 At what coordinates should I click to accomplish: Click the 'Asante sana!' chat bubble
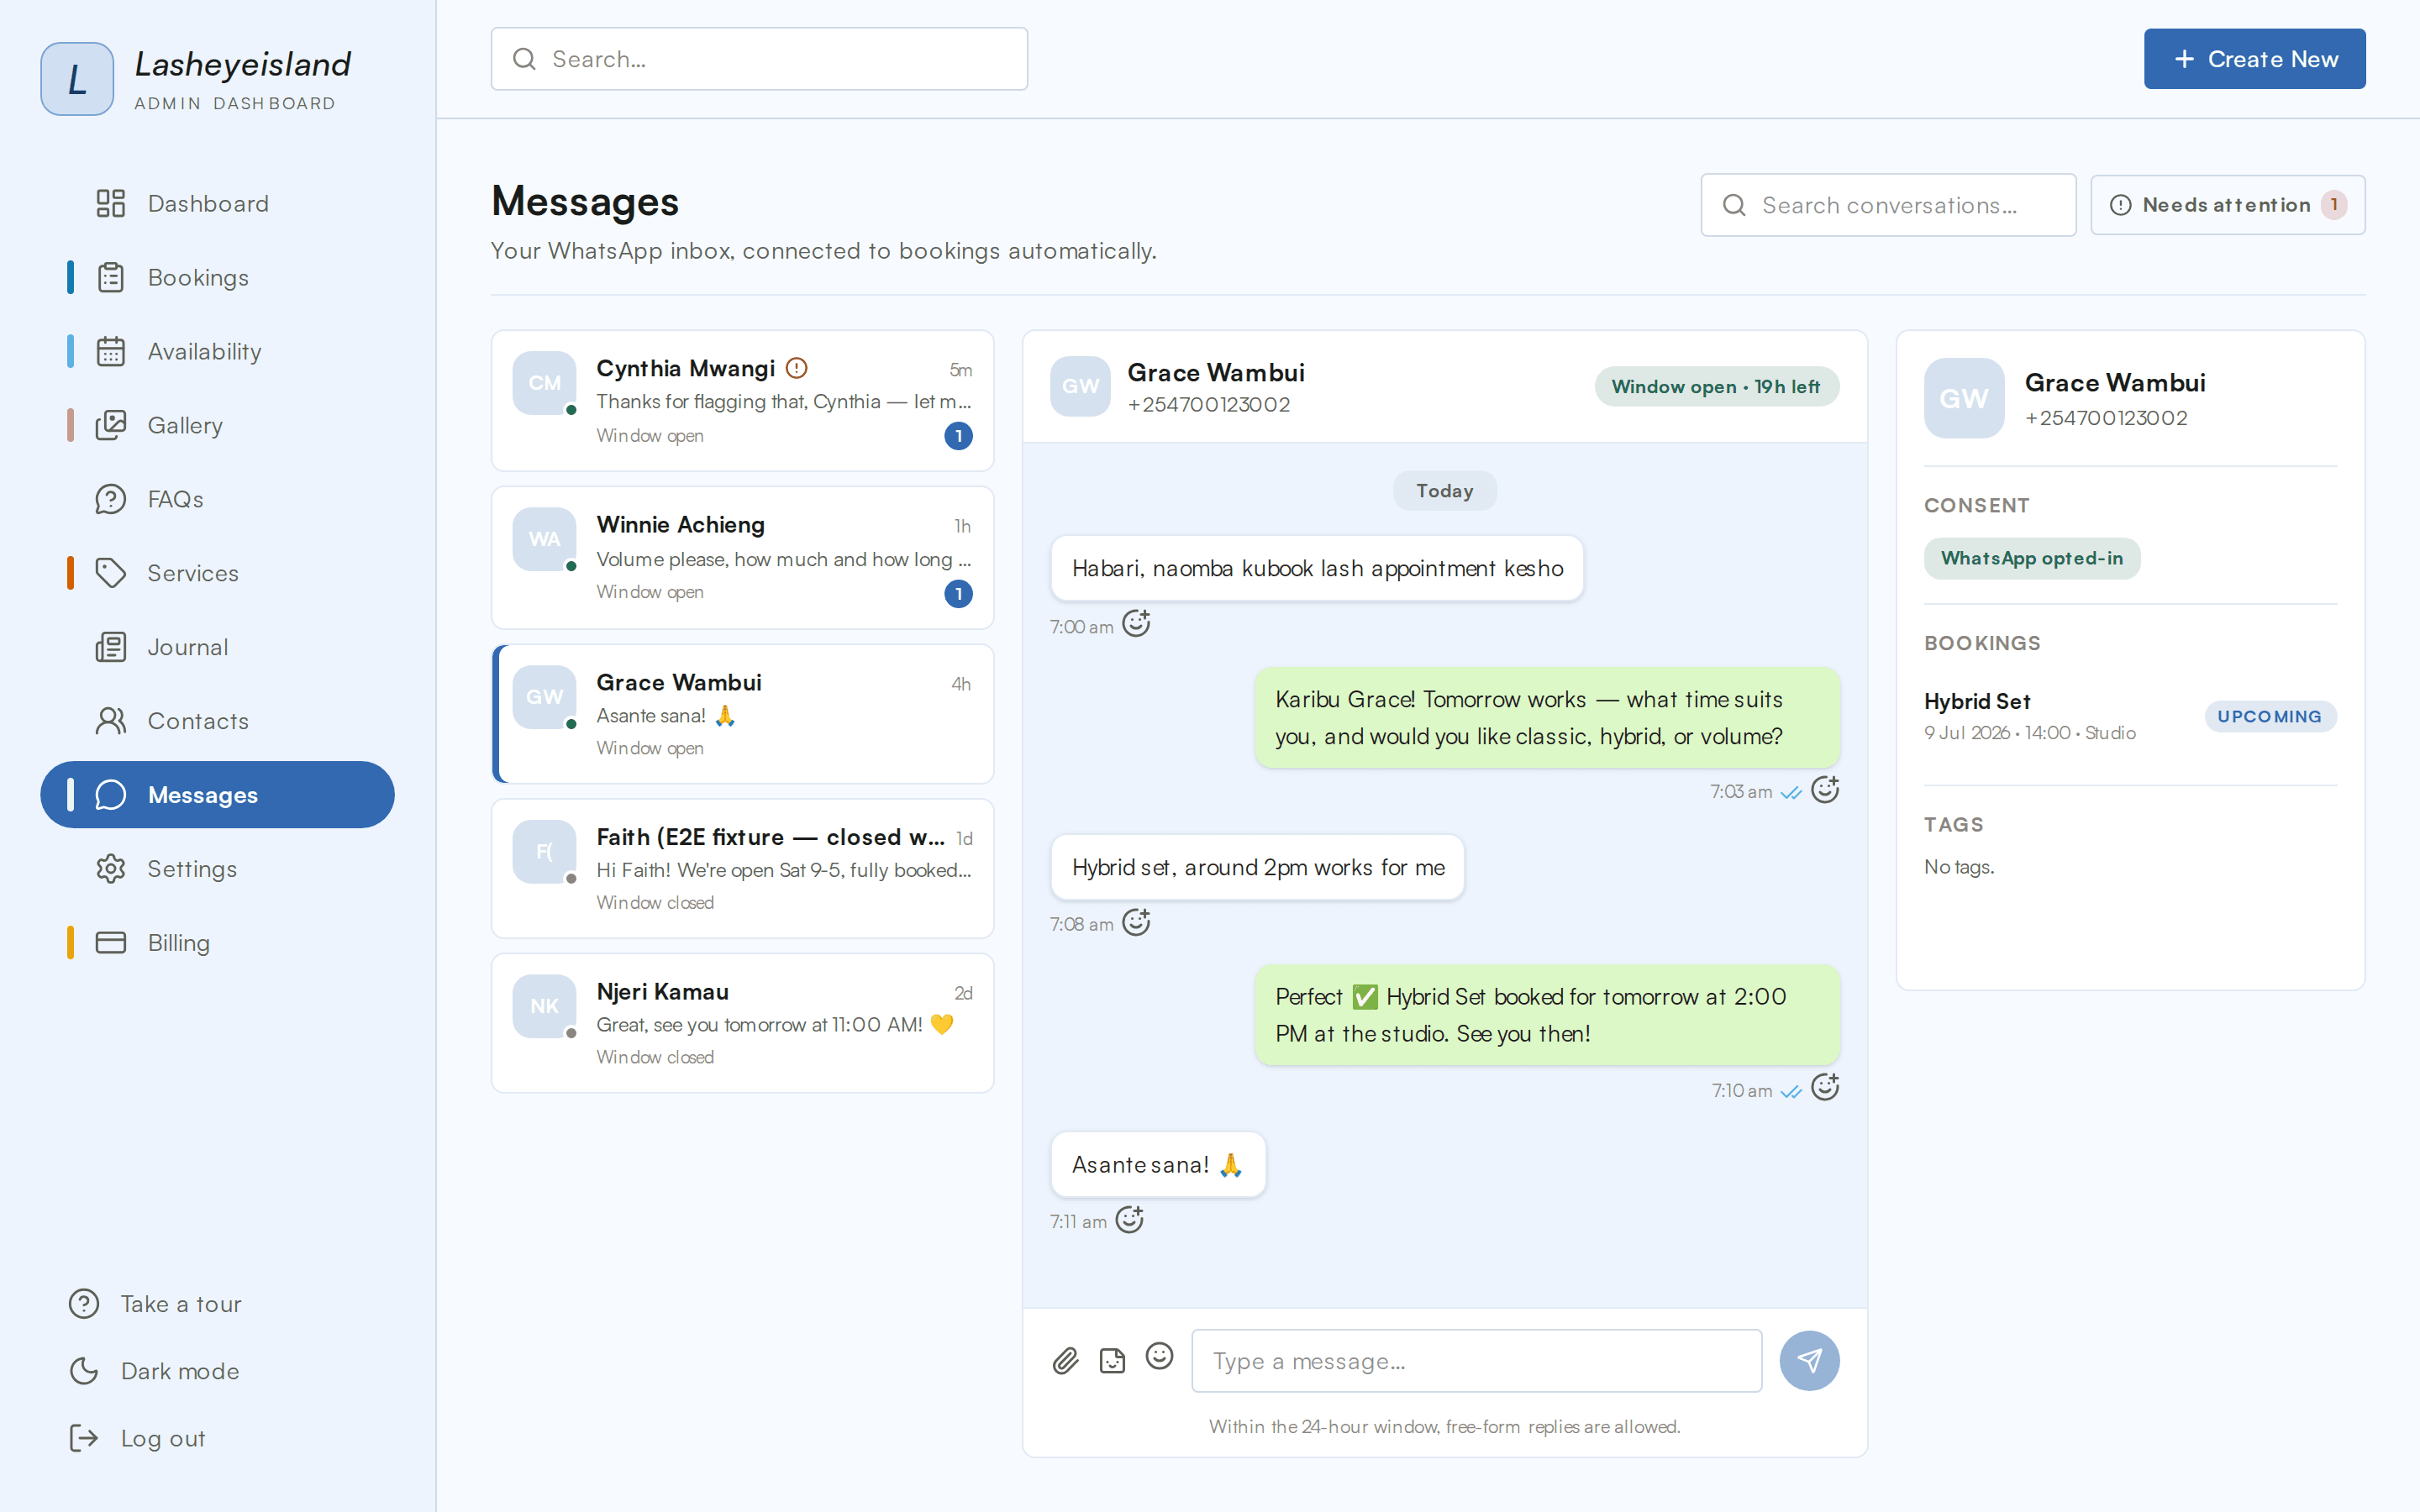click(x=1158, y=1165)
